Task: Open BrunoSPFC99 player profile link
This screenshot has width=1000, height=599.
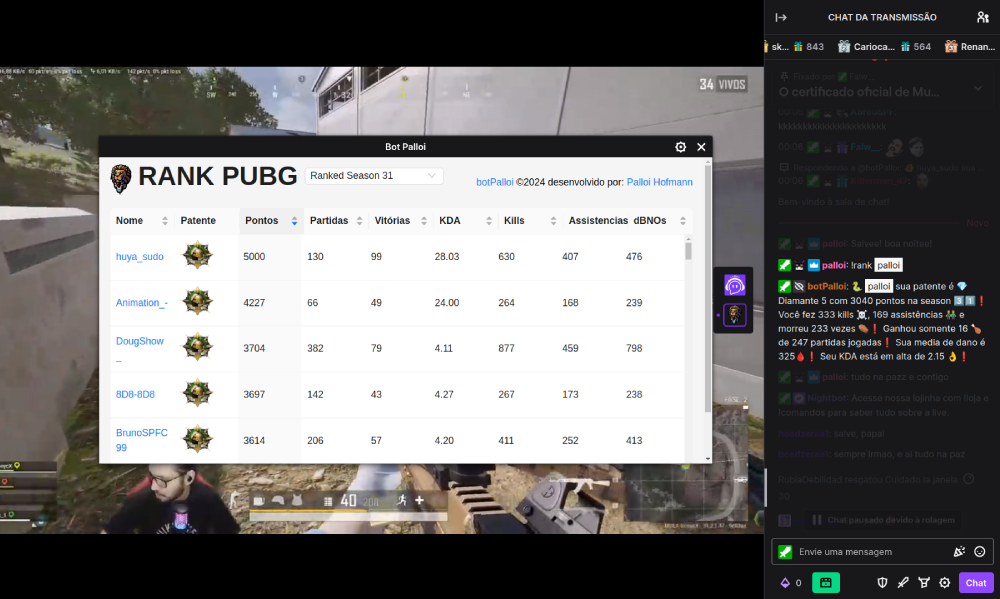Action: [x=142, y=440]
